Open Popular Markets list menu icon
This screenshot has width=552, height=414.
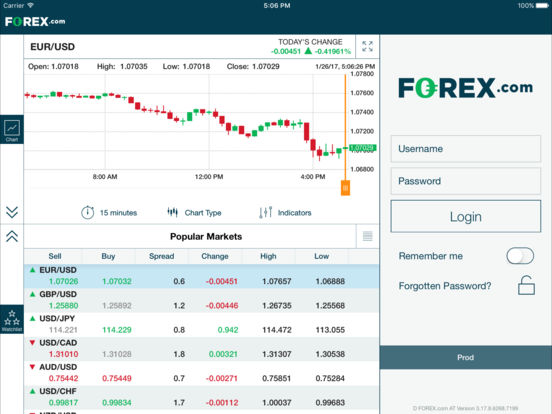click(x=368, y=236)
